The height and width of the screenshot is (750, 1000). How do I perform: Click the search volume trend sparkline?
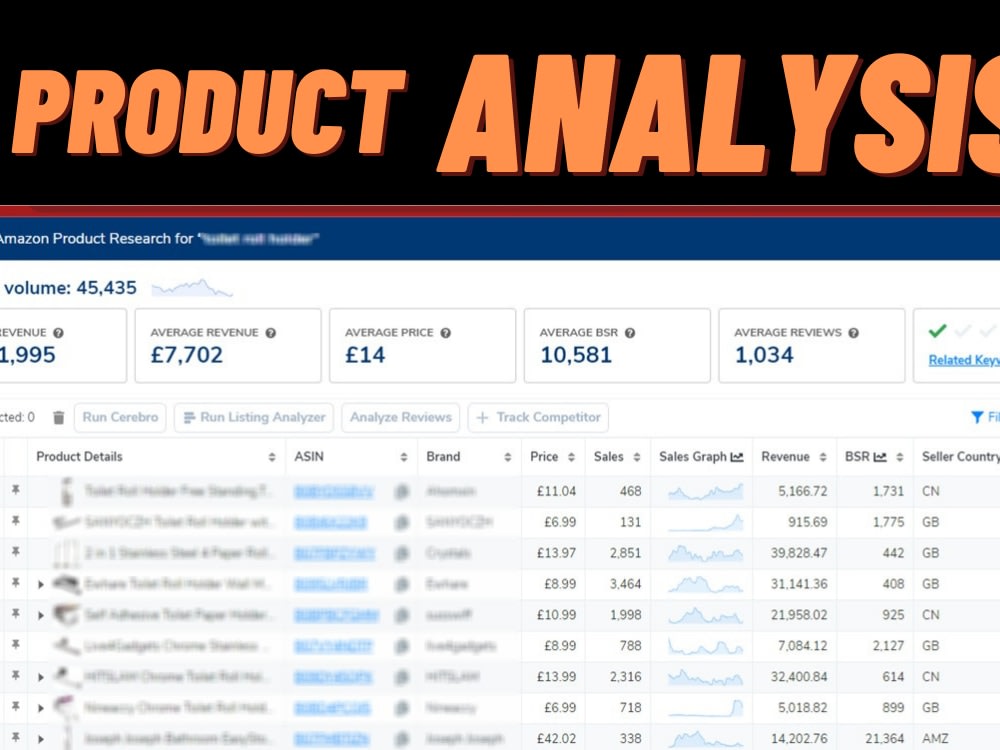[x=192, y=288]
